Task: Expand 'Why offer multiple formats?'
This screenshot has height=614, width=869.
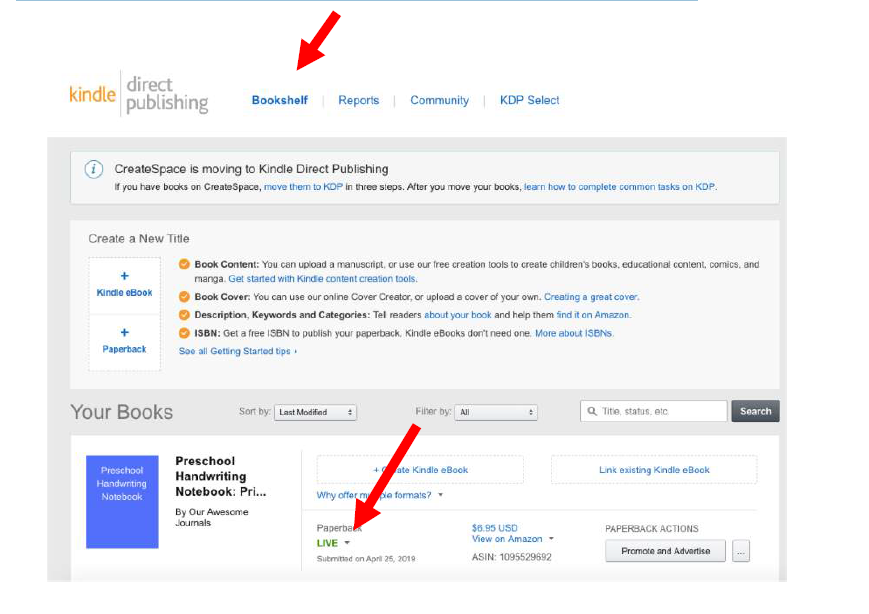Action: (380, 495)
